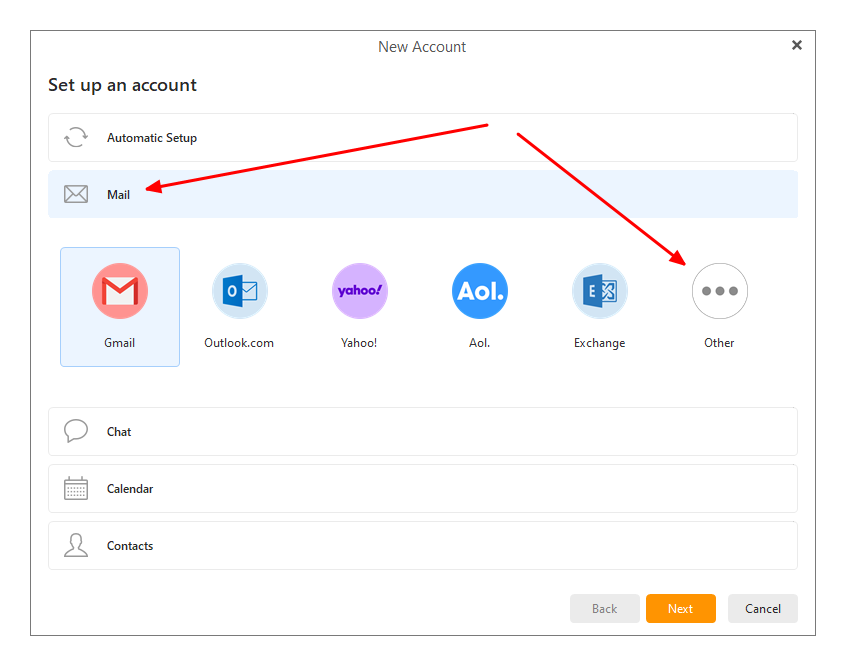Choose the Outlook.com provider icon
Image resolution: width=846 pixels, height=666 pixels.
240,291
